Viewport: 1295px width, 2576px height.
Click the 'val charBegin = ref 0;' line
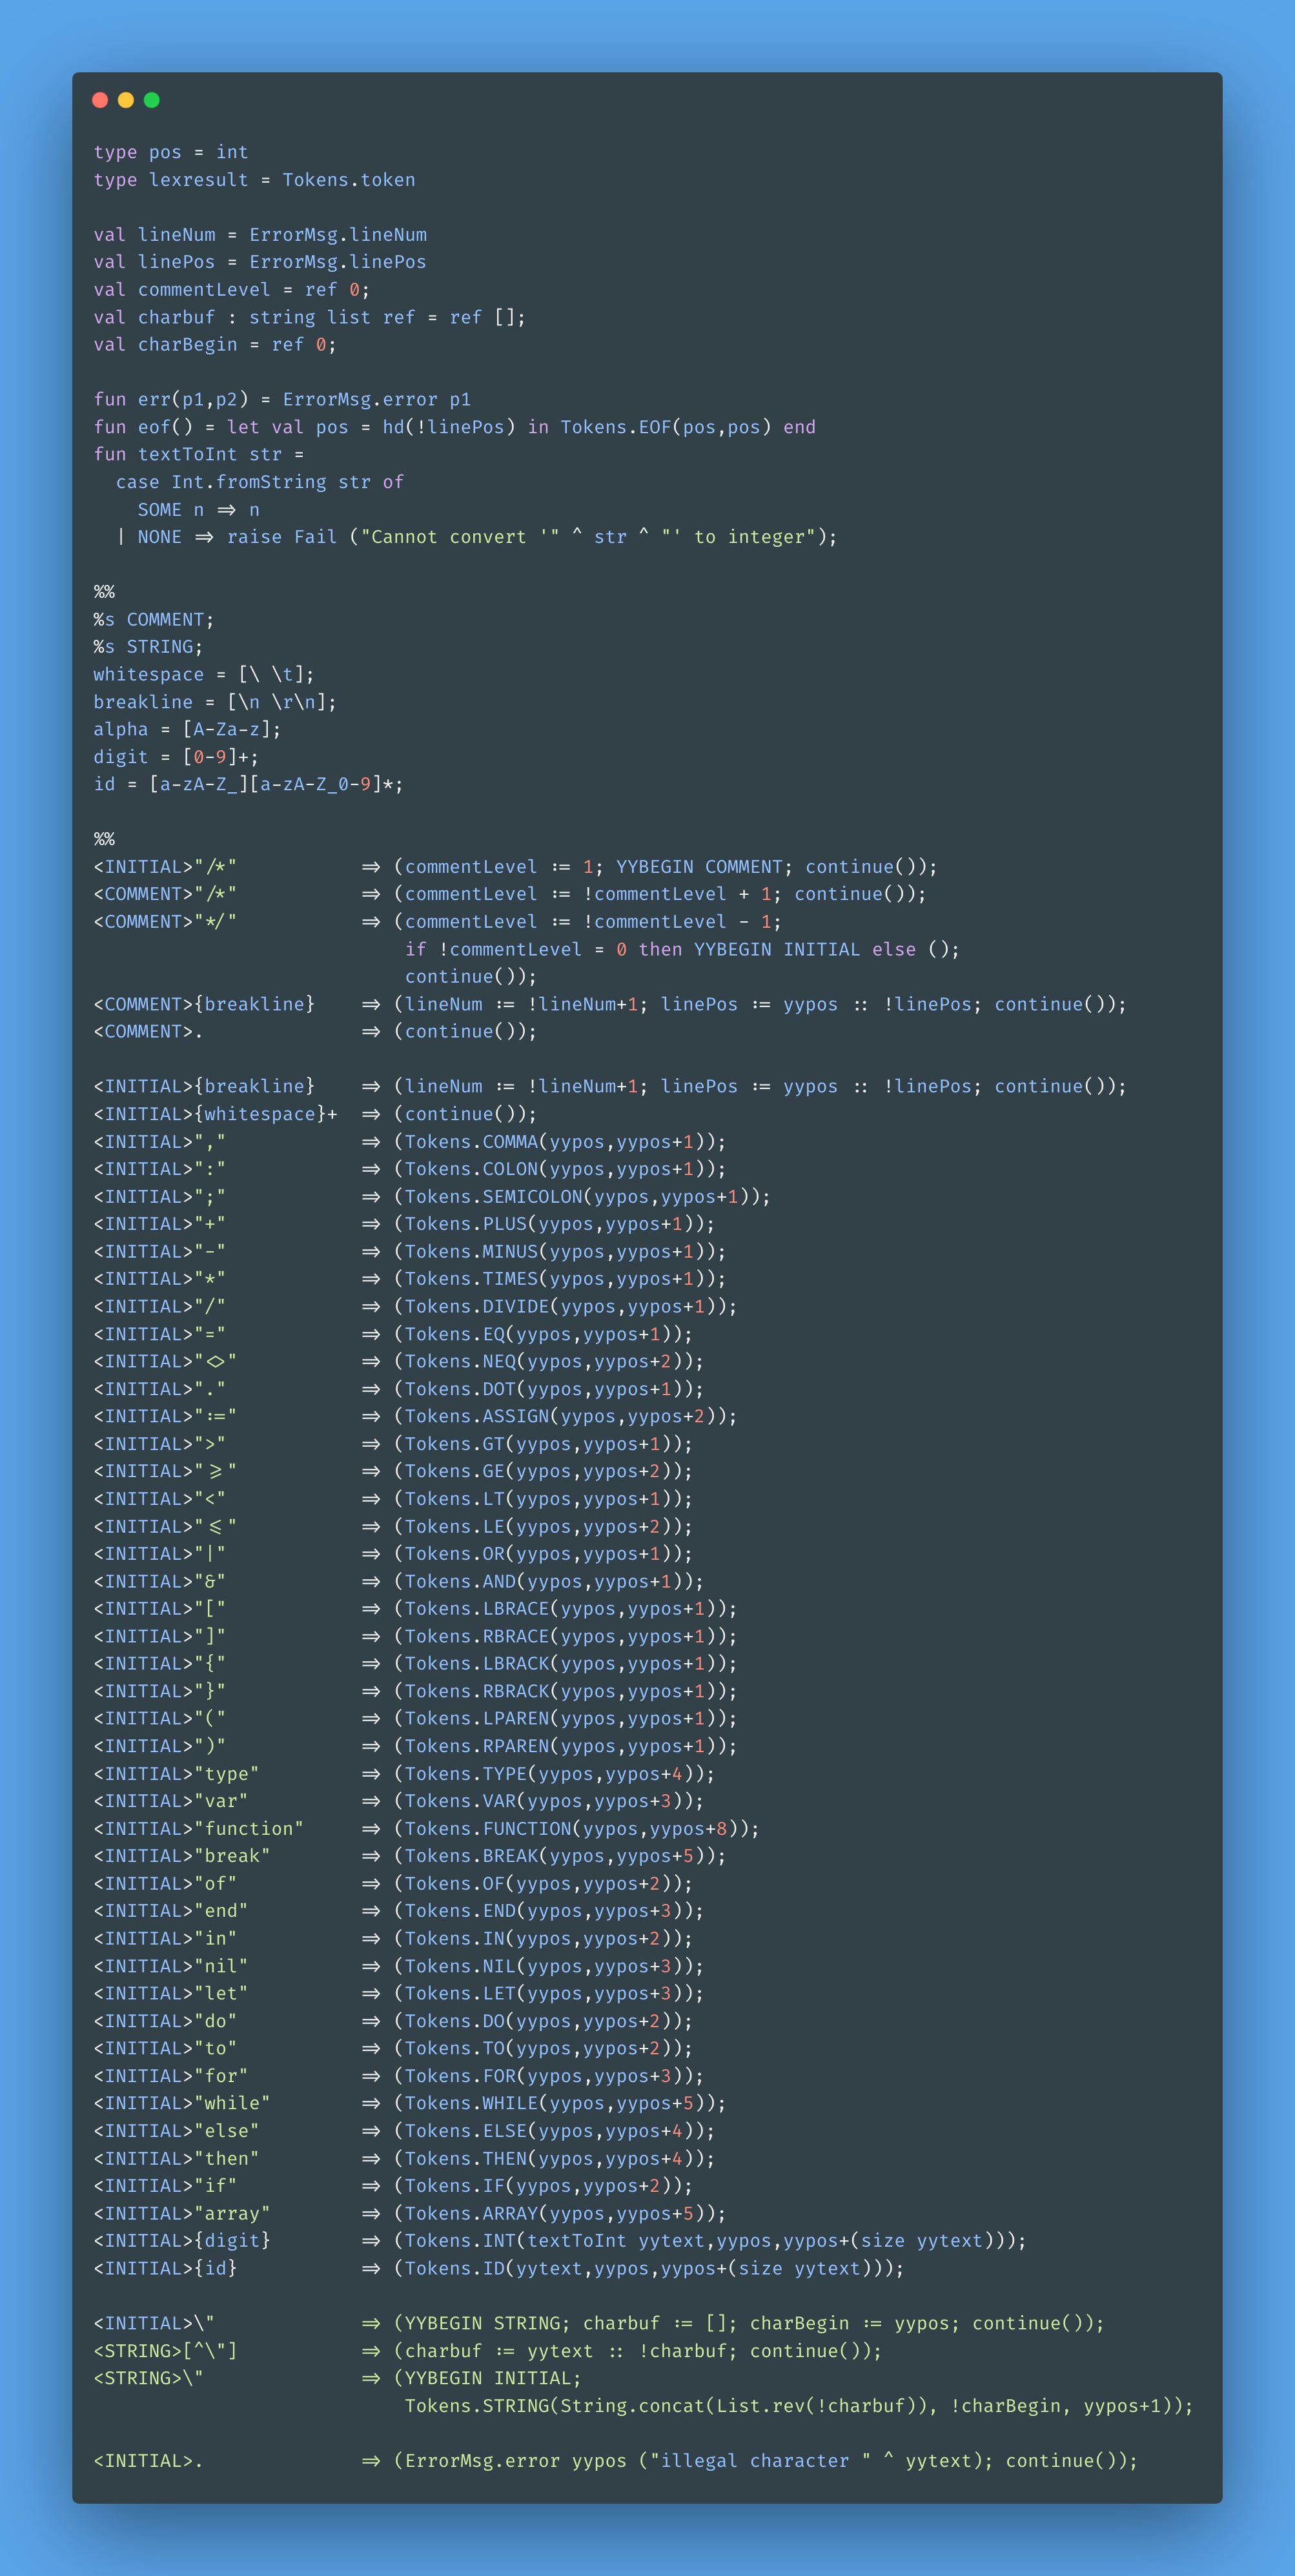coord(215,345)
